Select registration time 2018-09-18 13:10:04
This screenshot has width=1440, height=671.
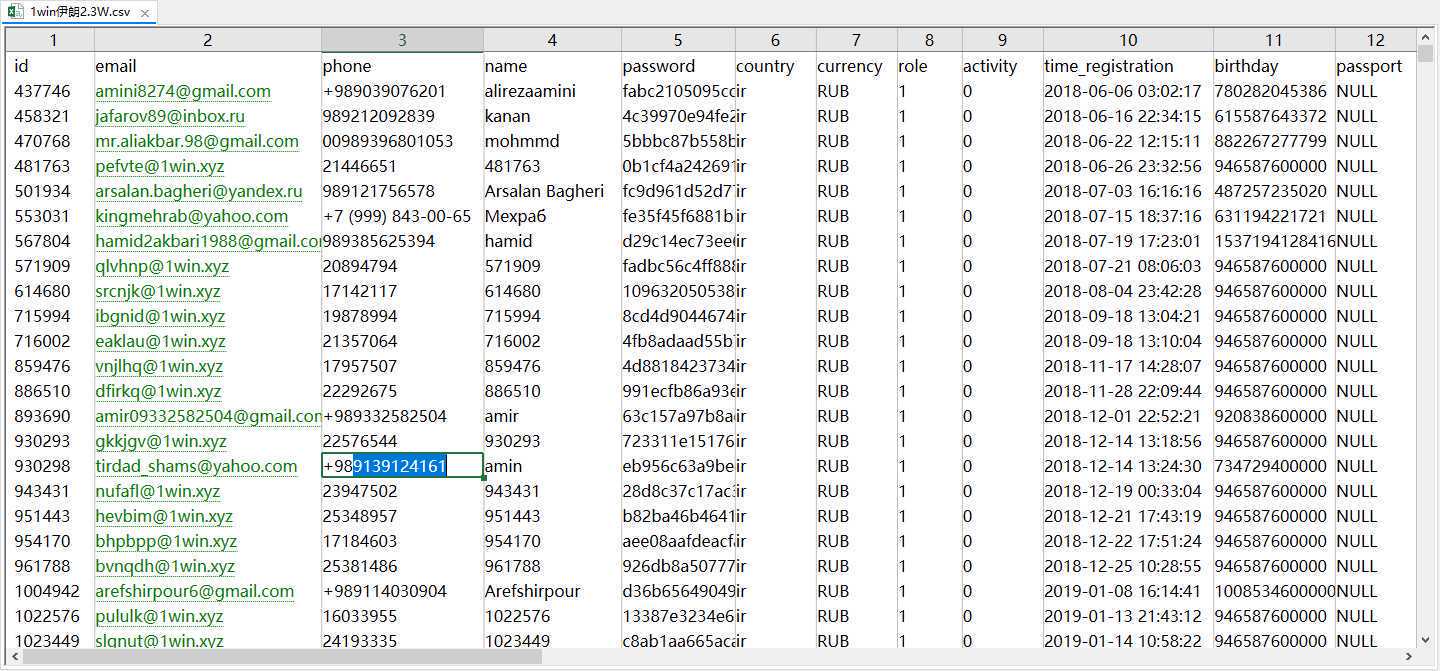(x=1128, y=341)
